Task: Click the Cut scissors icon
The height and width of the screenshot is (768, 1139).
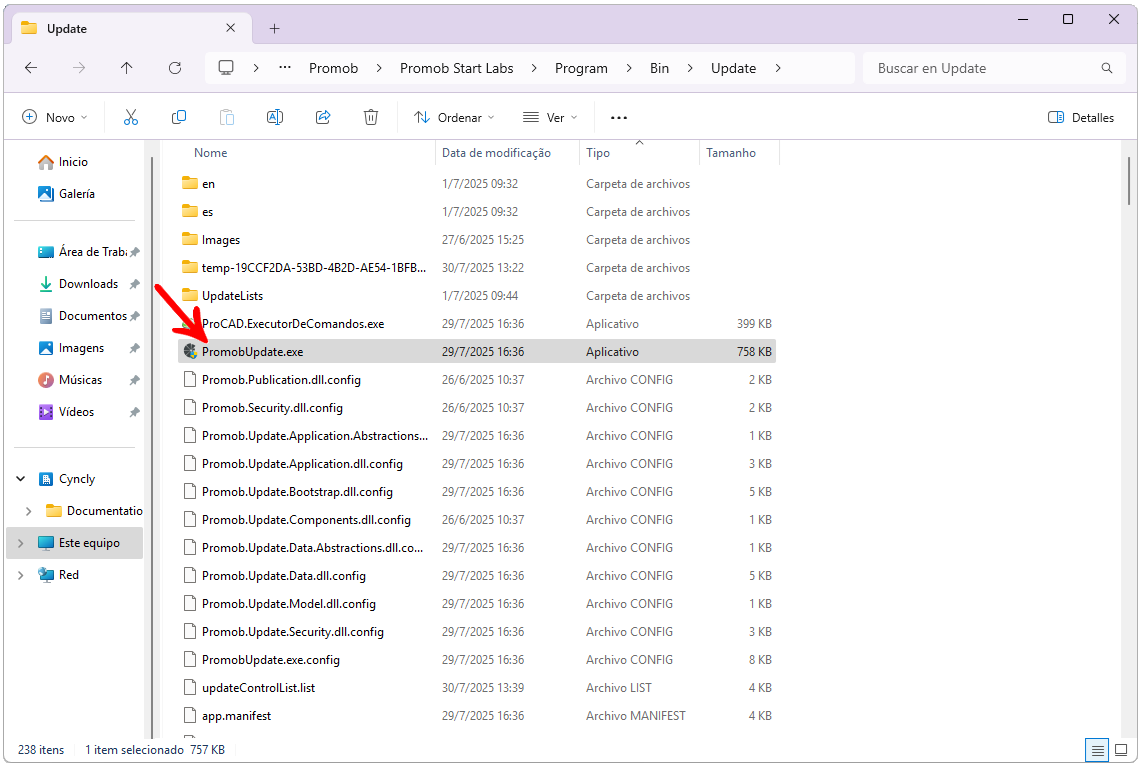Action: click(131, 117)
